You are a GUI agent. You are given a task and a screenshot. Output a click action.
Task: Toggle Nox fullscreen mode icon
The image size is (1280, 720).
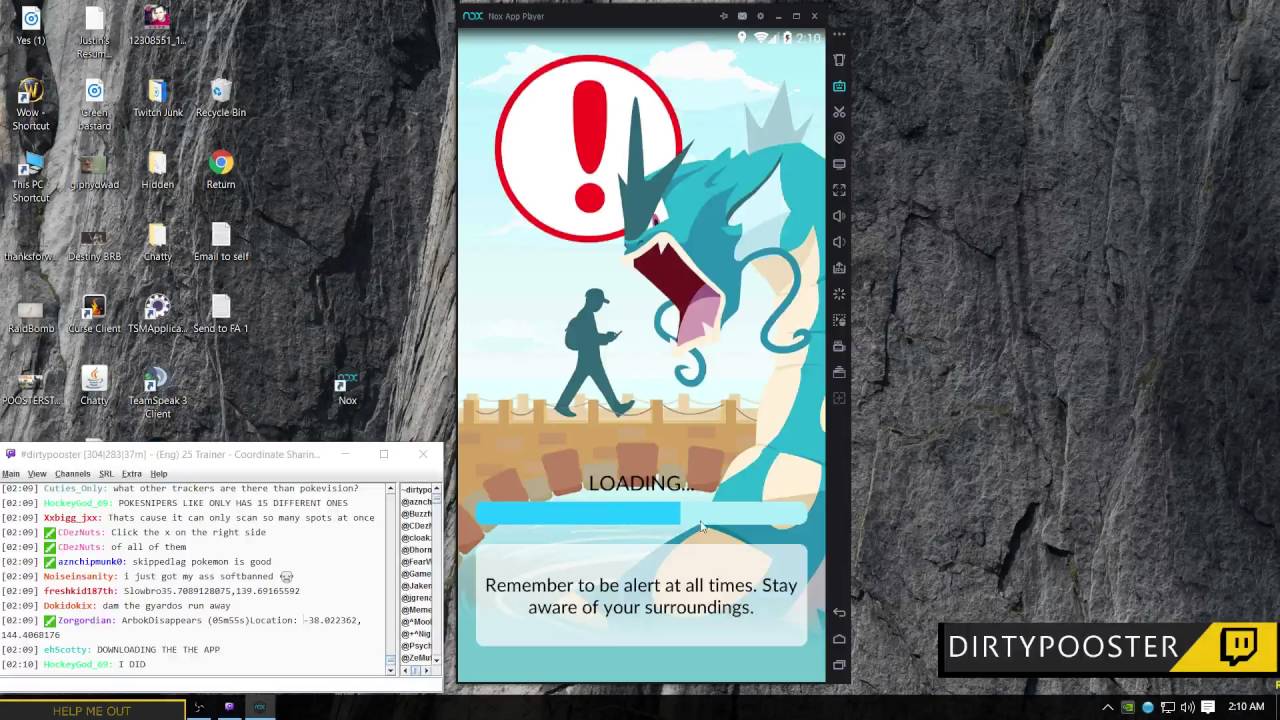click(x=839, y=190)
